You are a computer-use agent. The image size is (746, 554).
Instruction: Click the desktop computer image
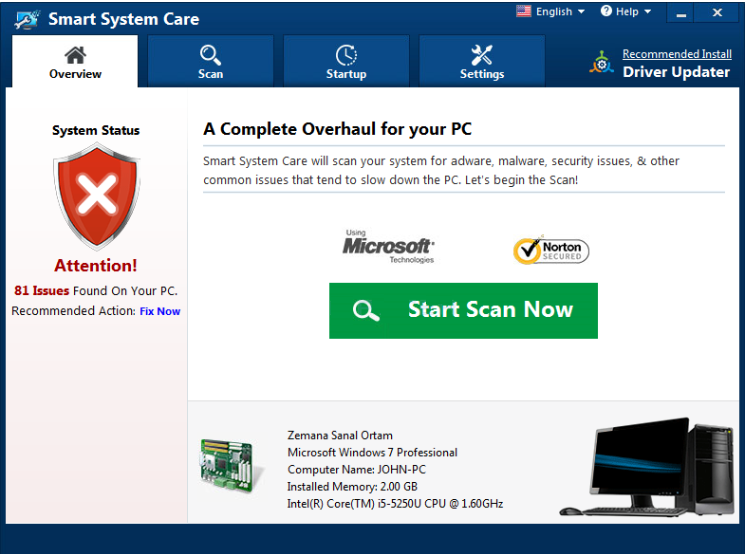click(648, 467)
